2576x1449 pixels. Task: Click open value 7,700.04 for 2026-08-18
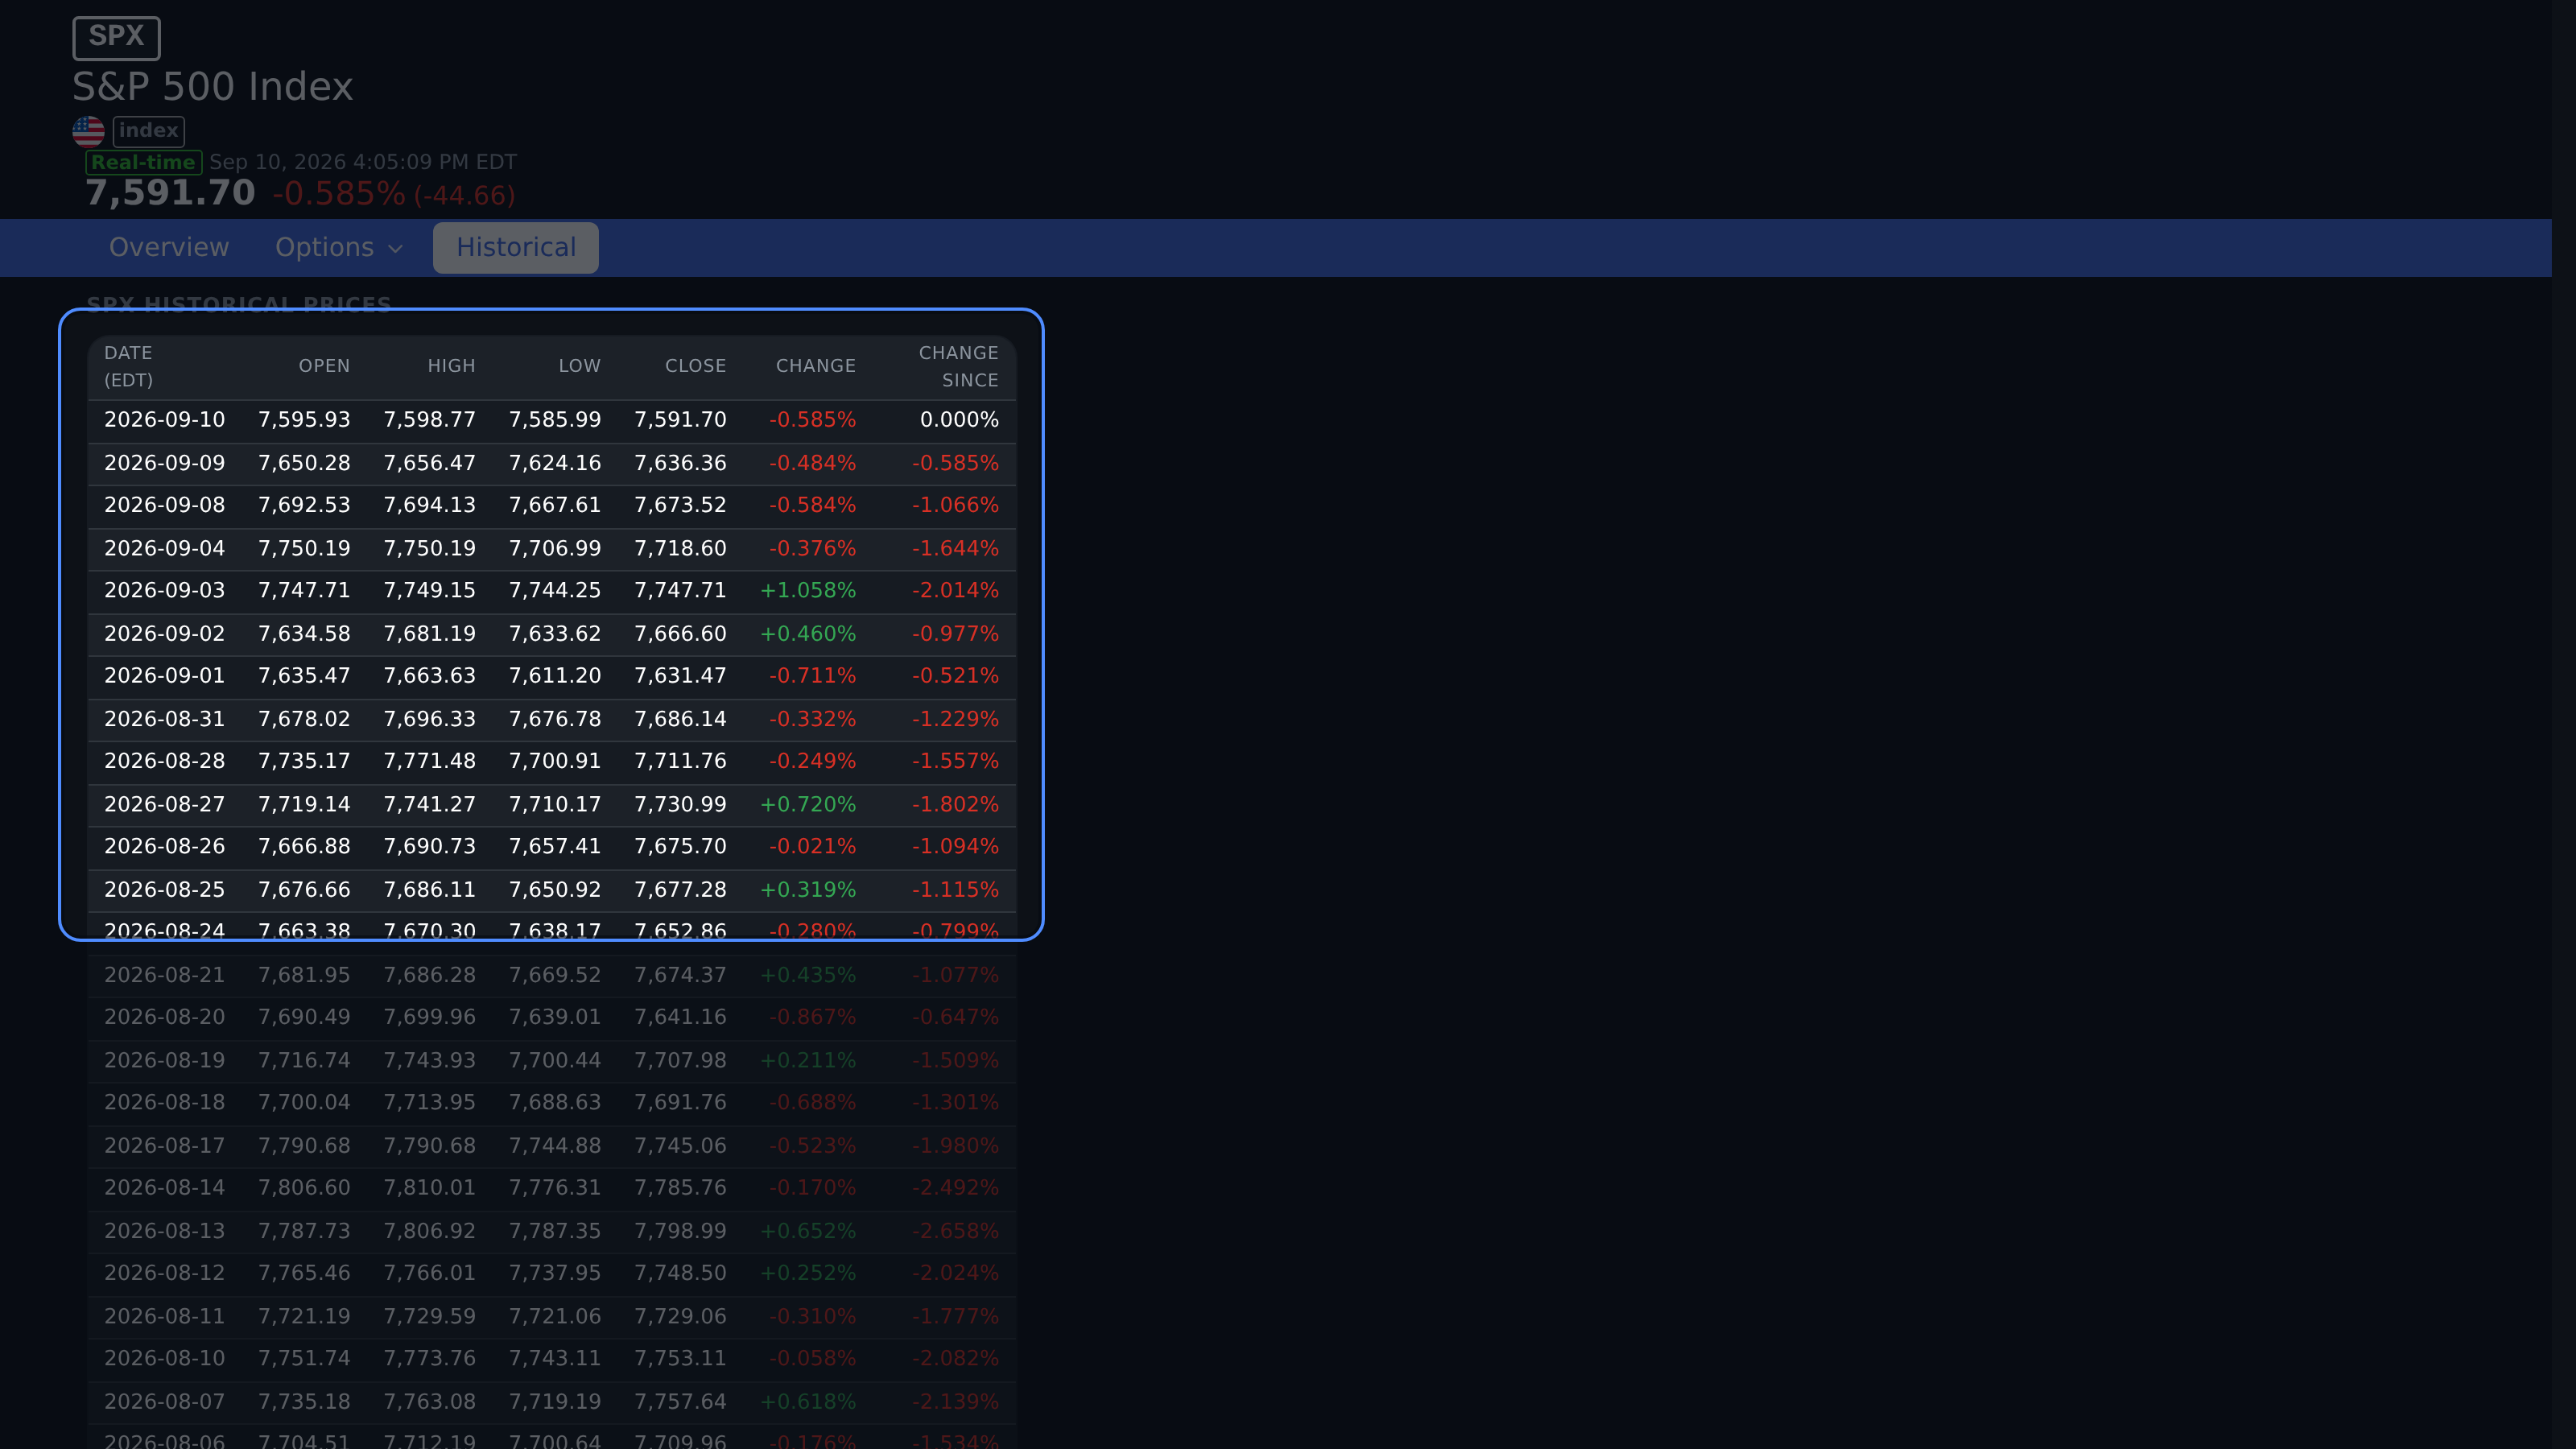click(304, 1102)
